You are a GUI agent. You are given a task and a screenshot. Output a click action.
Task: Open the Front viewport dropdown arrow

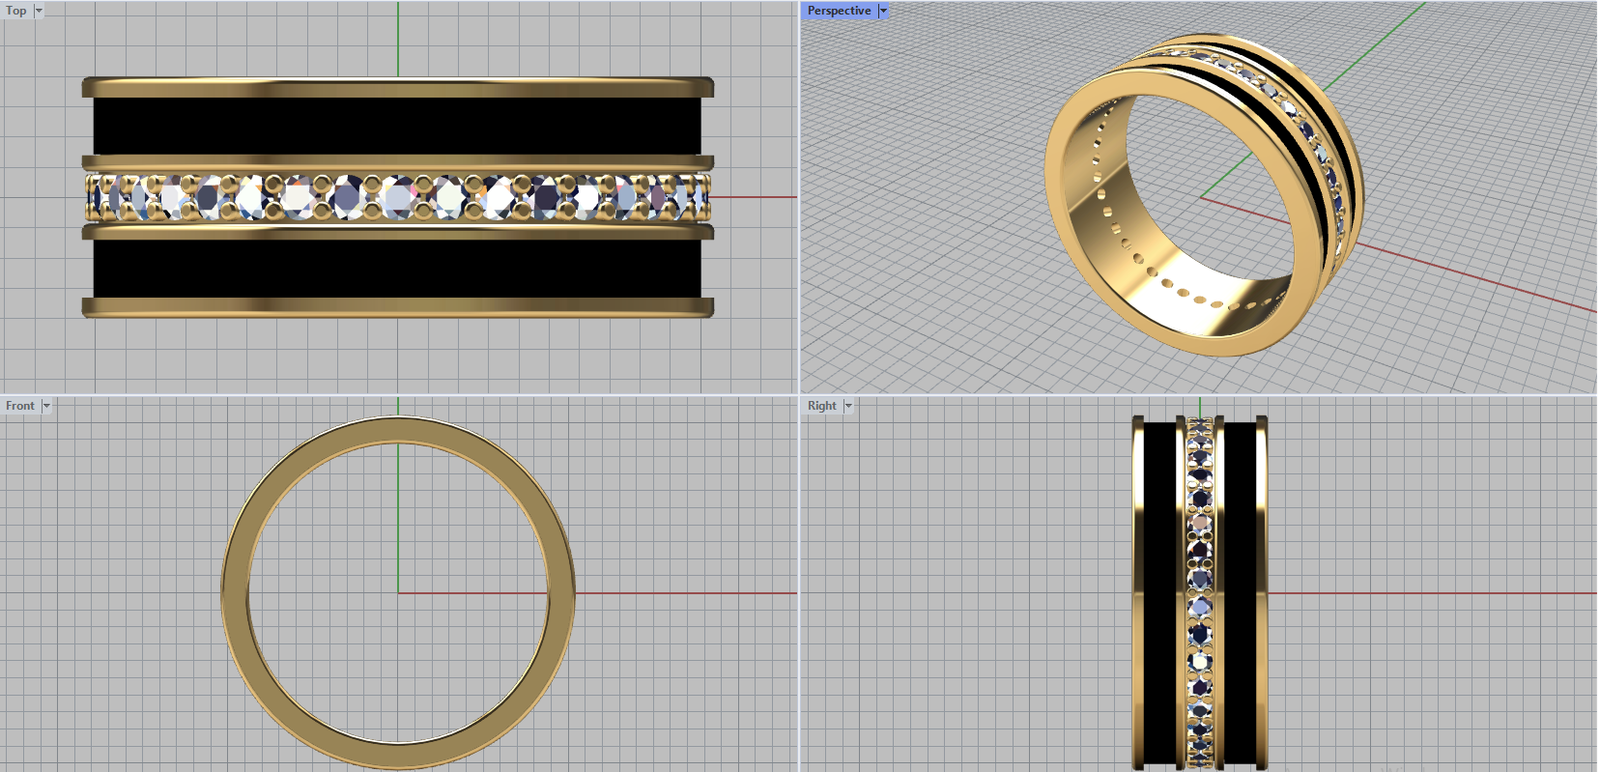(x=46, y=406)
